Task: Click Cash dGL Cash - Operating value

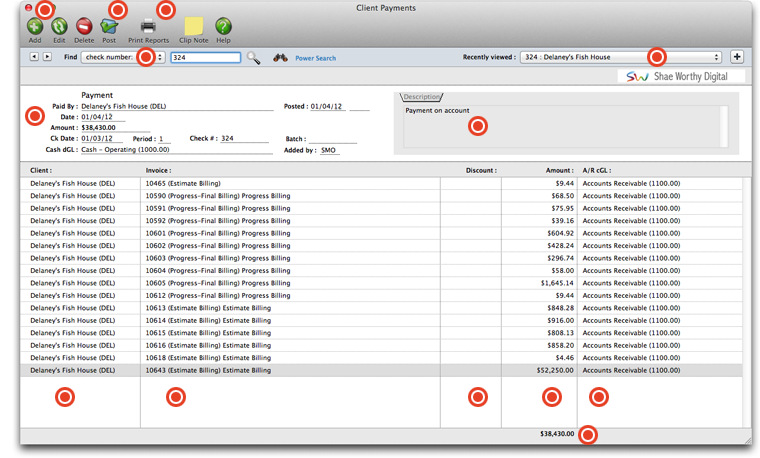Action: click(176, 150)
